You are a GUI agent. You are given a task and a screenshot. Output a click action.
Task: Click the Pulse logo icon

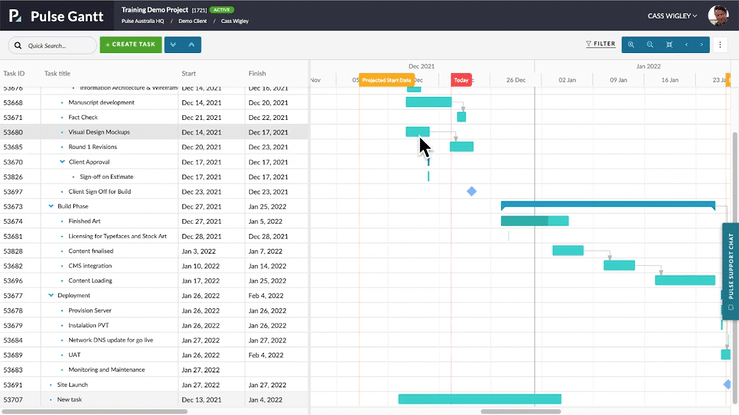[14, 17]
